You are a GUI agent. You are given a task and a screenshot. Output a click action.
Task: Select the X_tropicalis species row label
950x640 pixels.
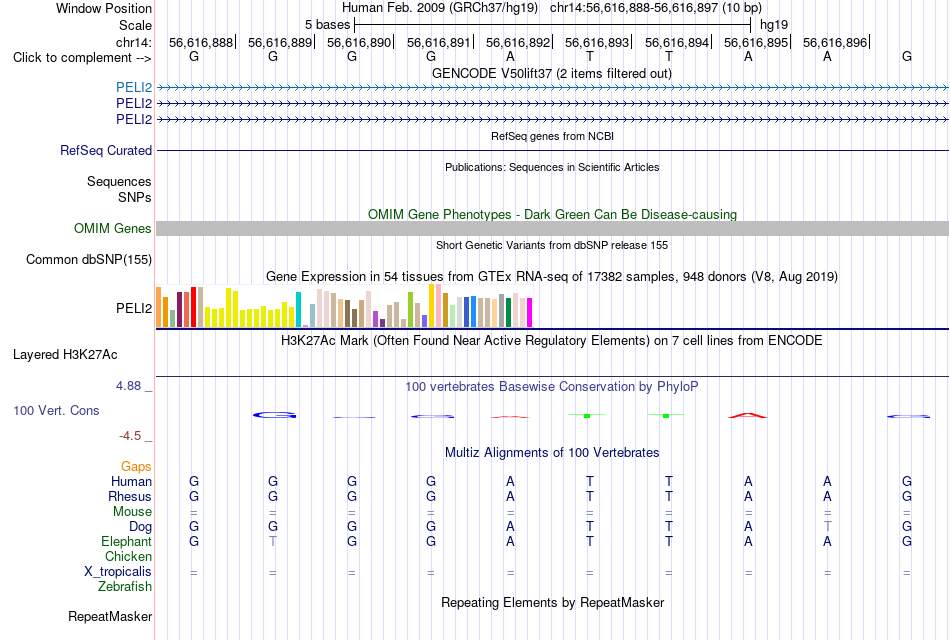118,572
